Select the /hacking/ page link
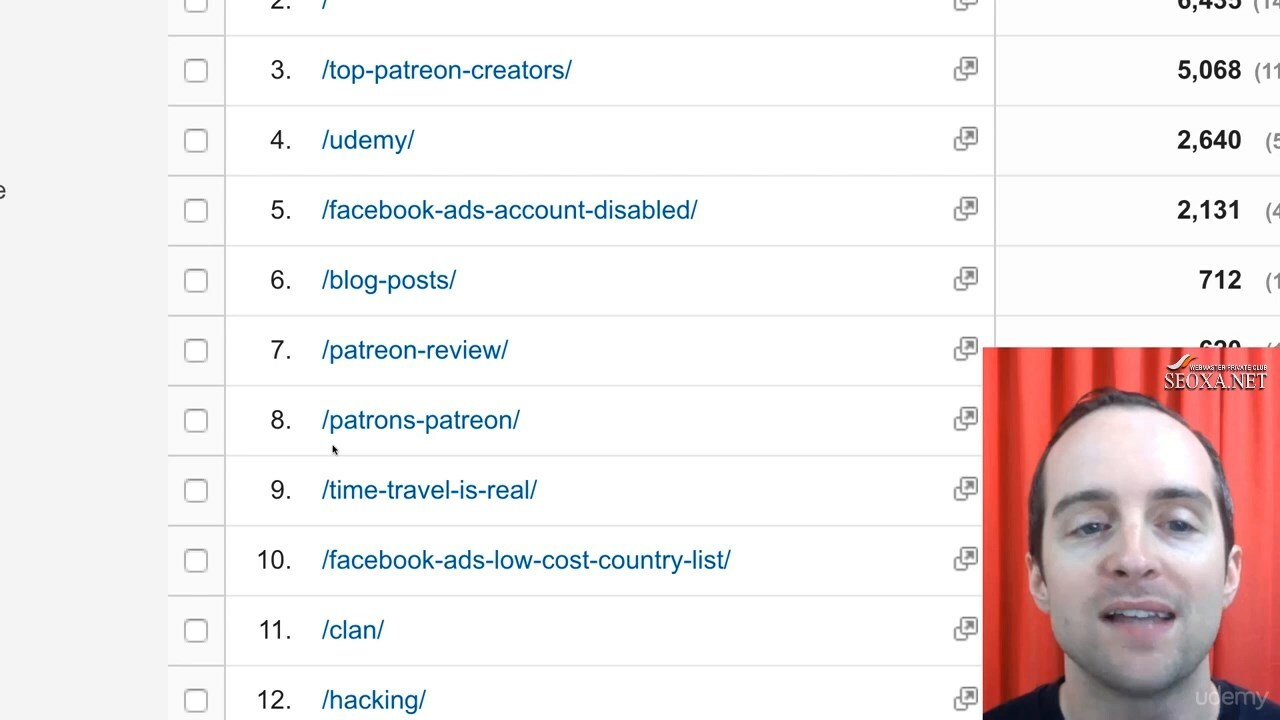The width and height of the screenshot is (1280, 720). (374, 700)
